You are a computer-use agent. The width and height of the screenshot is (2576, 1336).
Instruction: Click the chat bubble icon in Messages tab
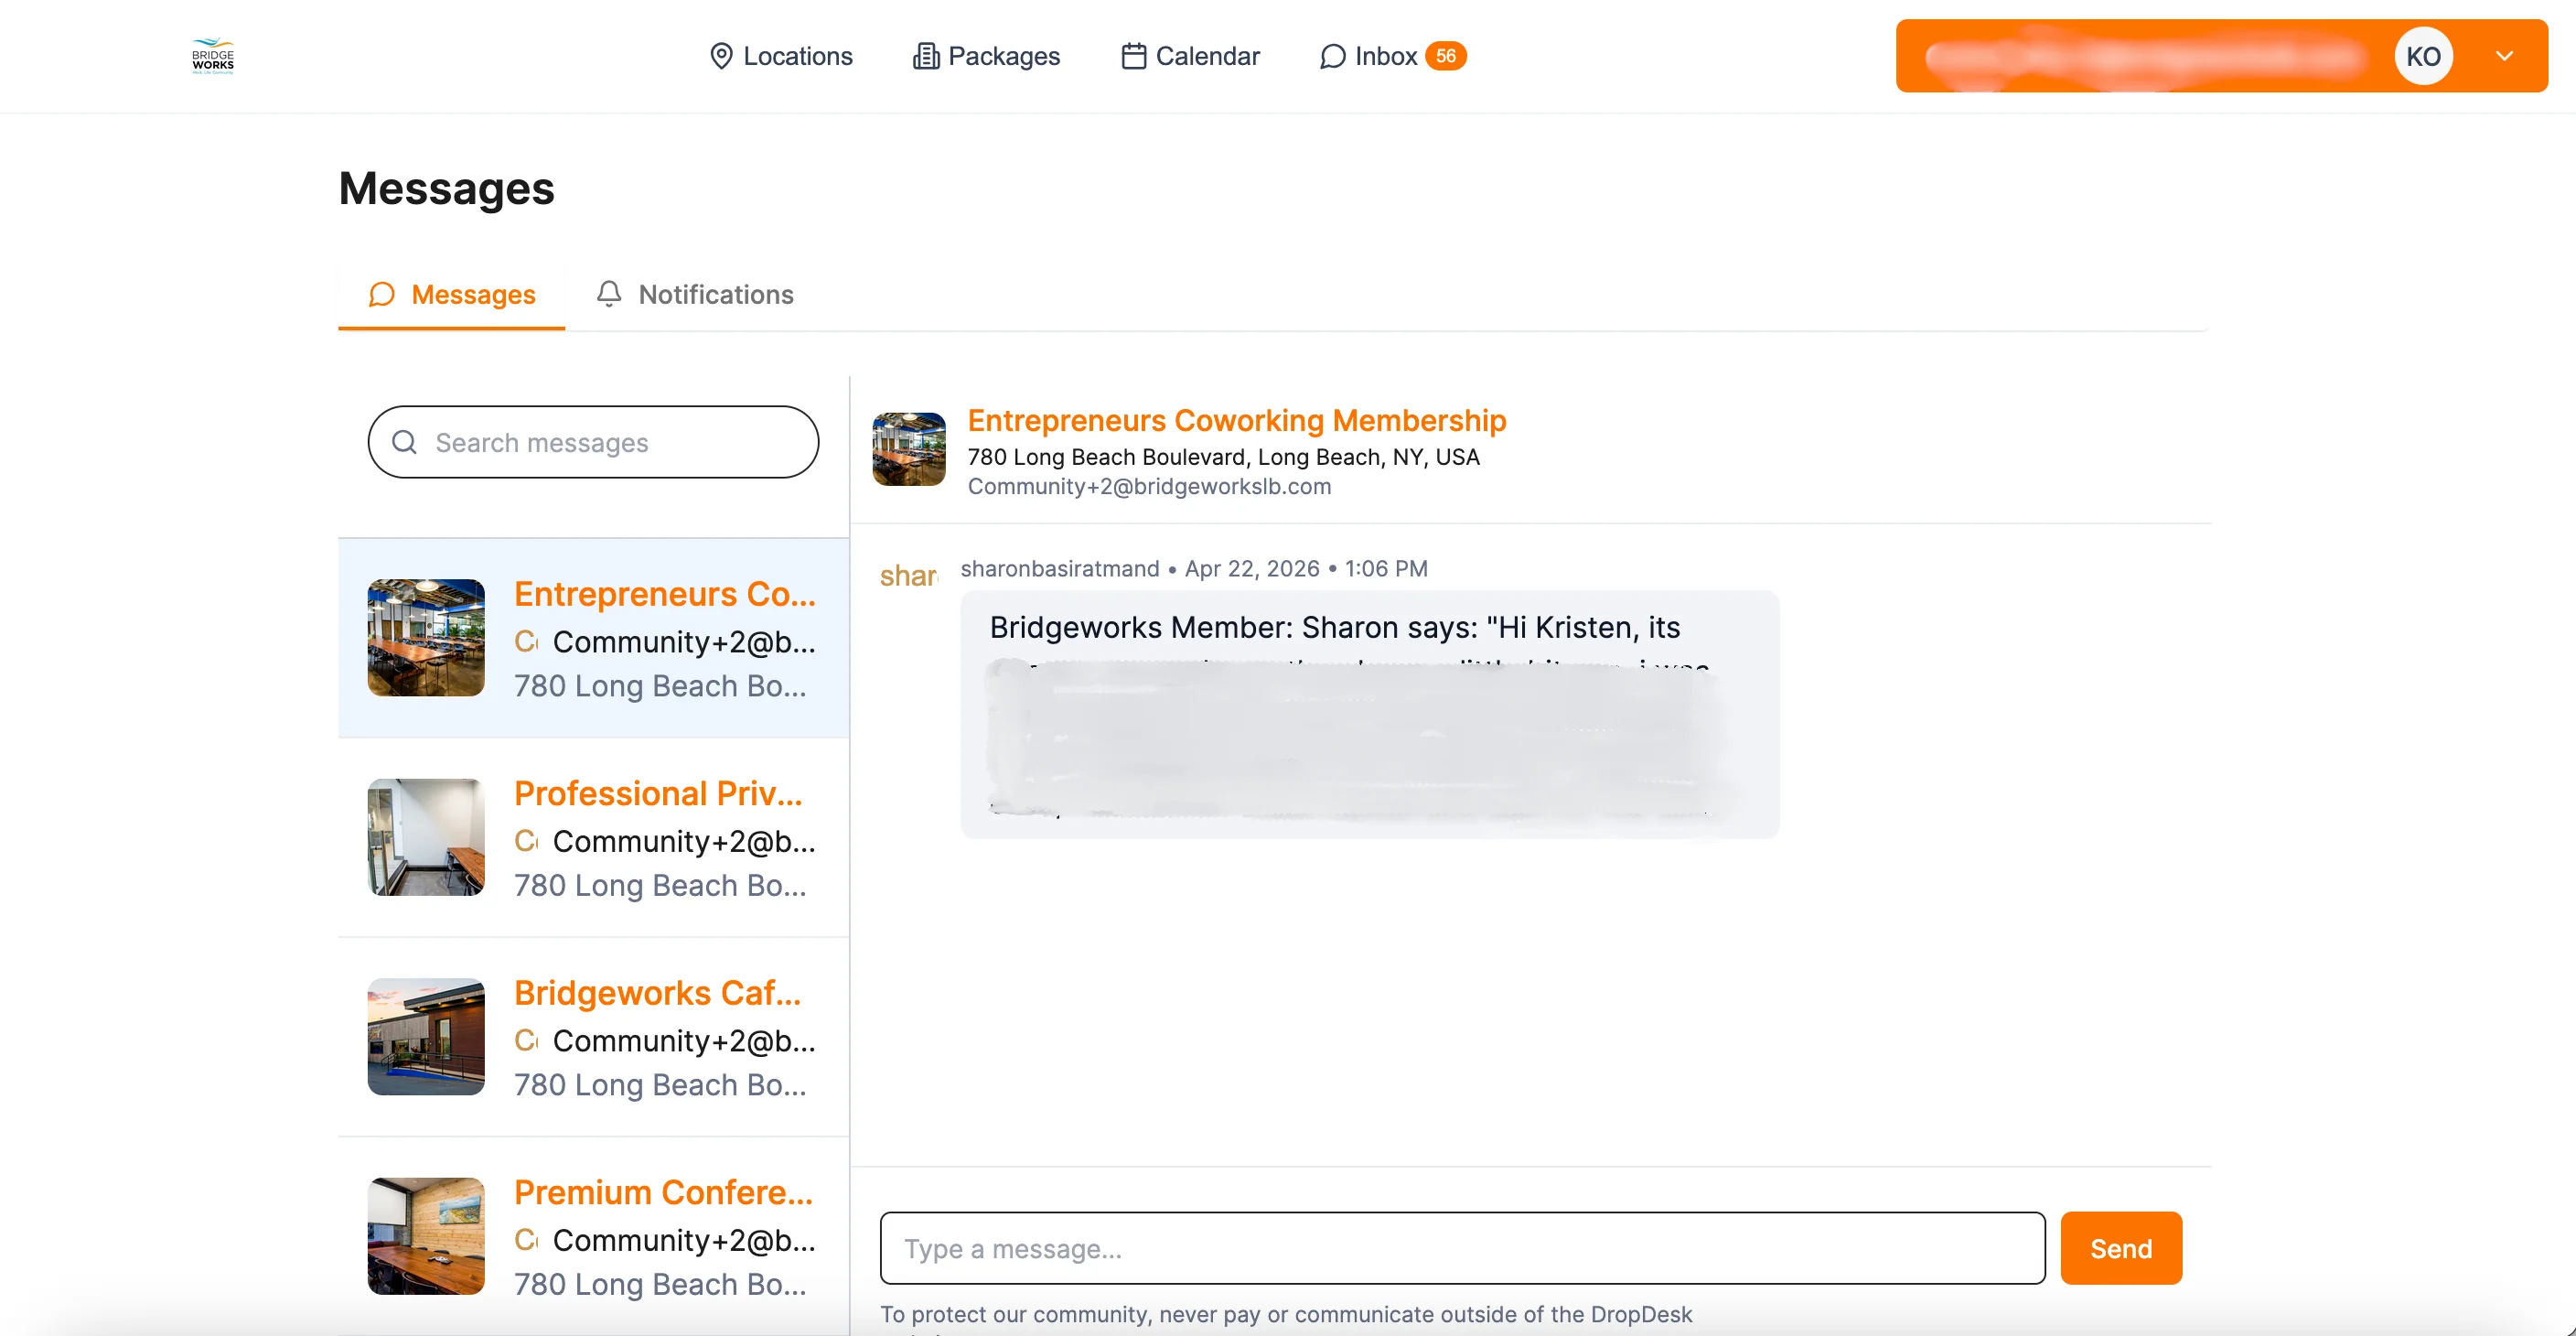click(381, 295)
